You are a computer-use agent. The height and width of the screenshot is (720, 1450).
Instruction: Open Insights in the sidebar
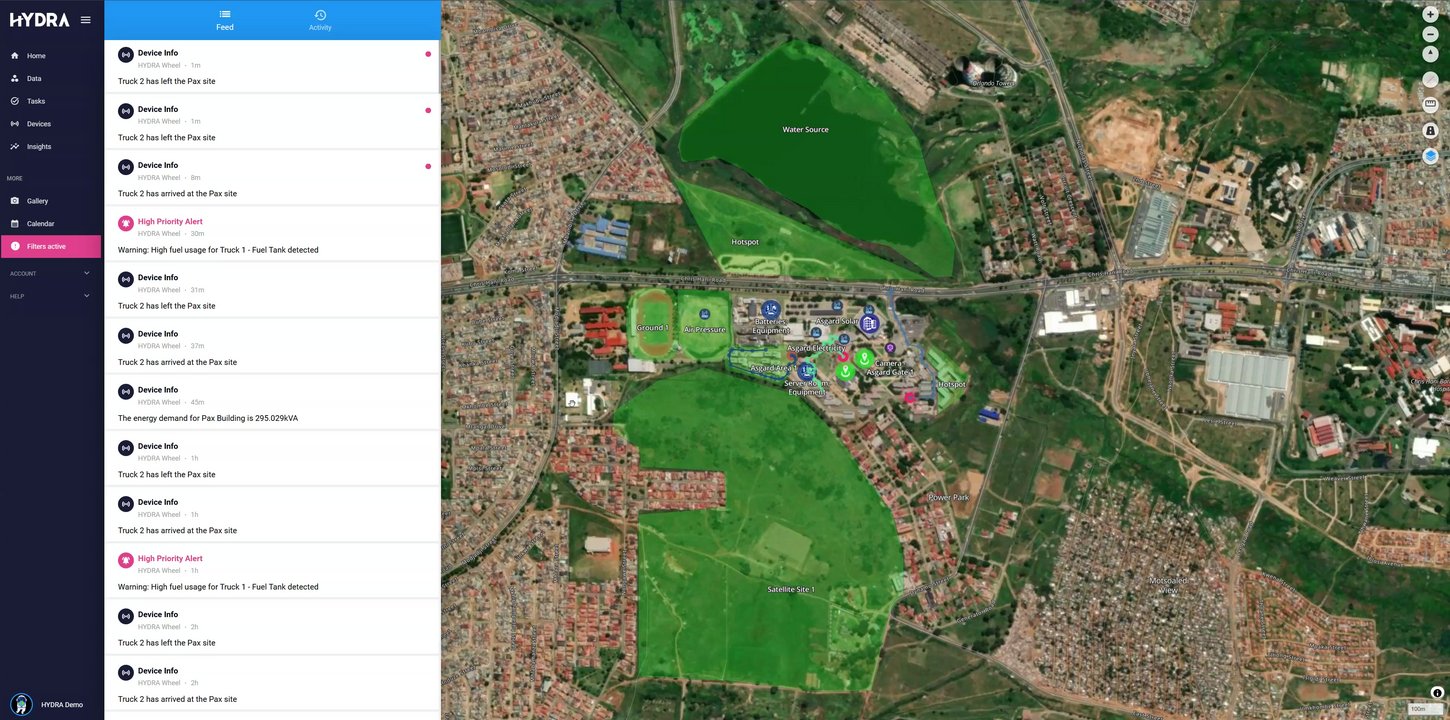tap(52, 147)
